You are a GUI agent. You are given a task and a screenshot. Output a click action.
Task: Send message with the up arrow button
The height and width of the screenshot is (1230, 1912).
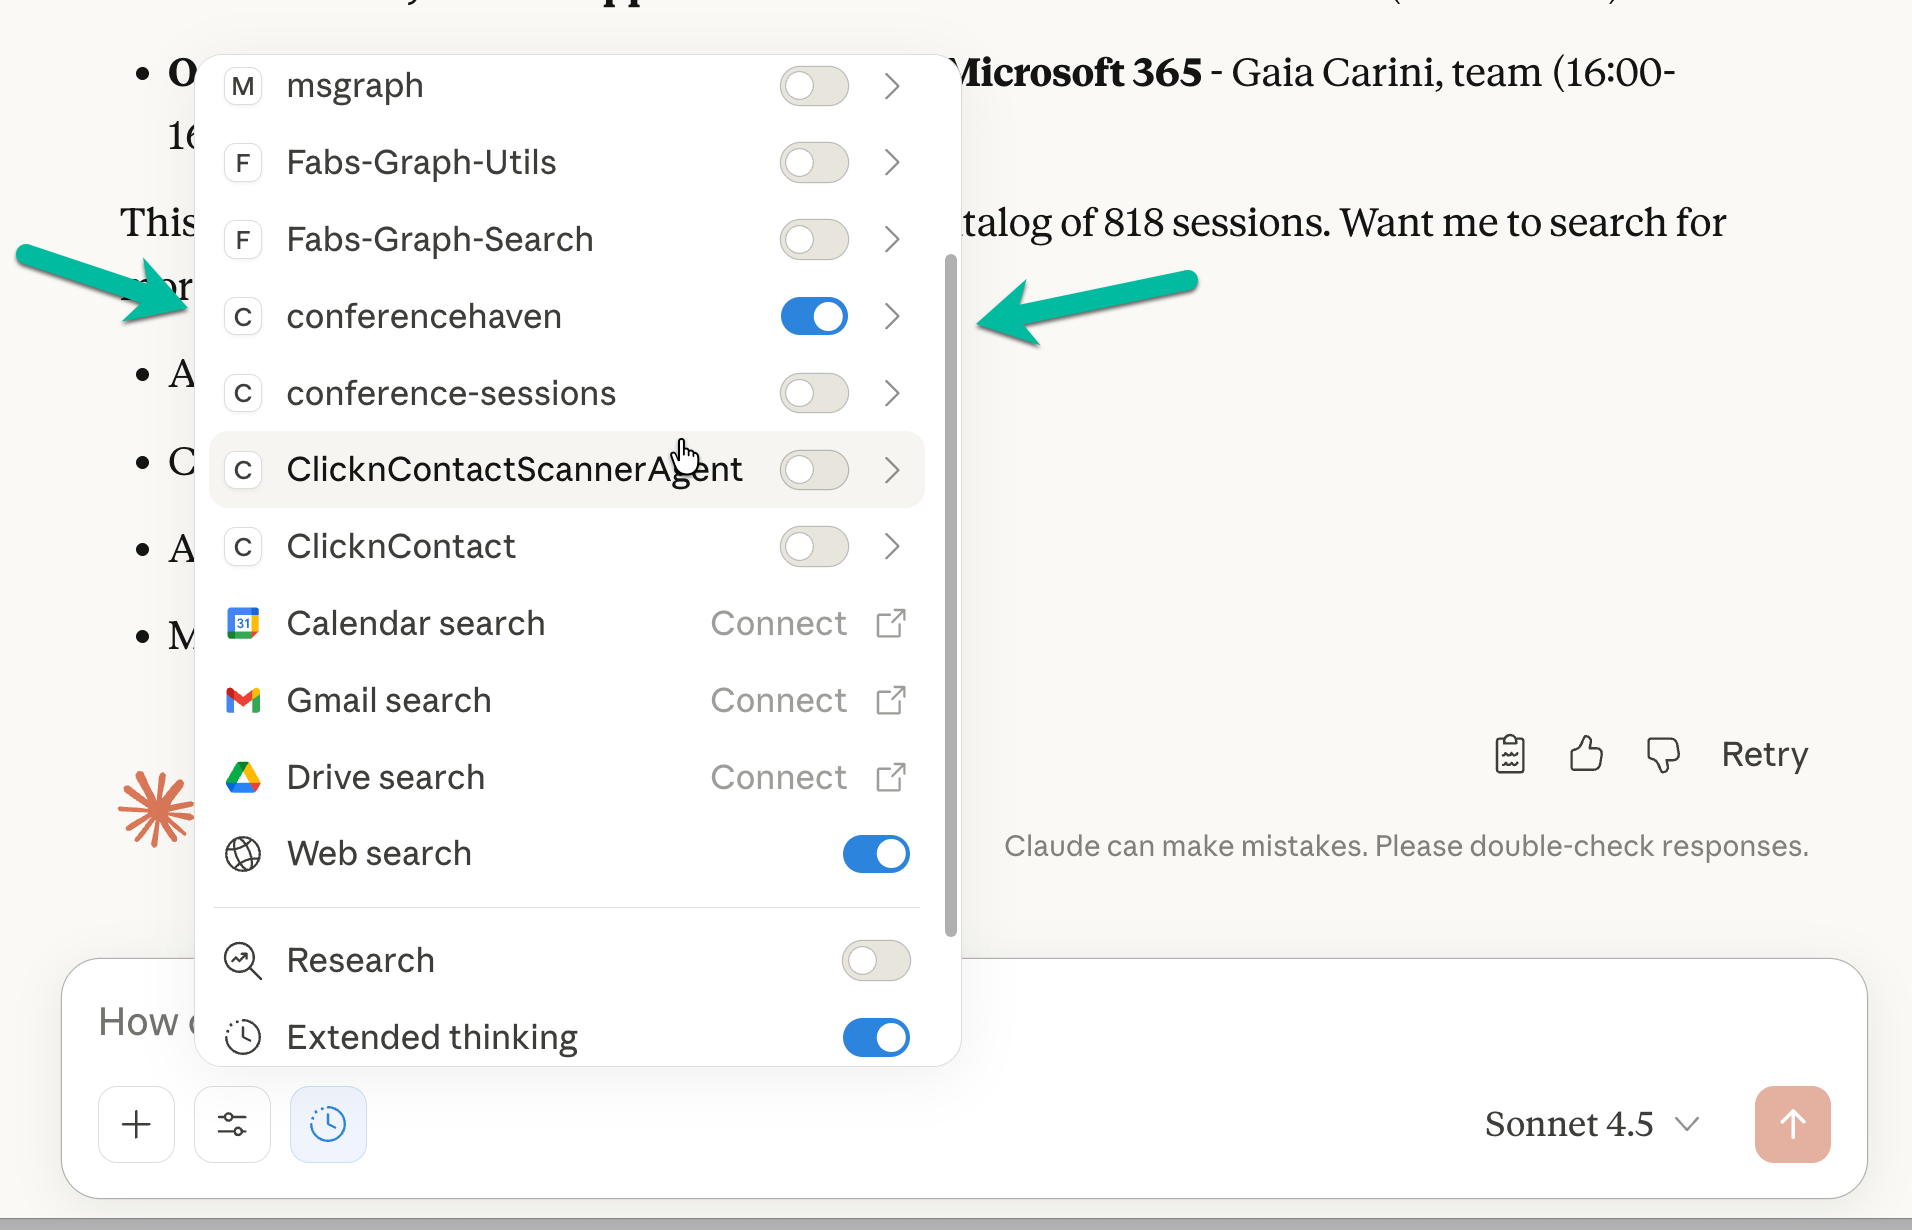tap(1792, 1124)
